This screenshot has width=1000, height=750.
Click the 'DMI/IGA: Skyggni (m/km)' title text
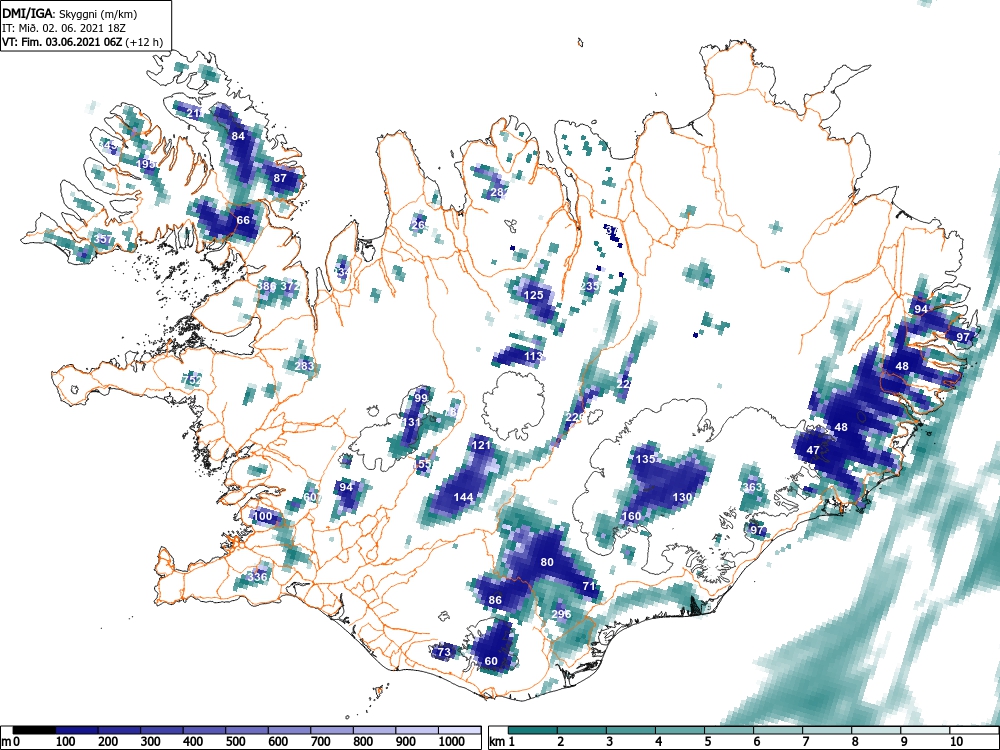point(70,13)
